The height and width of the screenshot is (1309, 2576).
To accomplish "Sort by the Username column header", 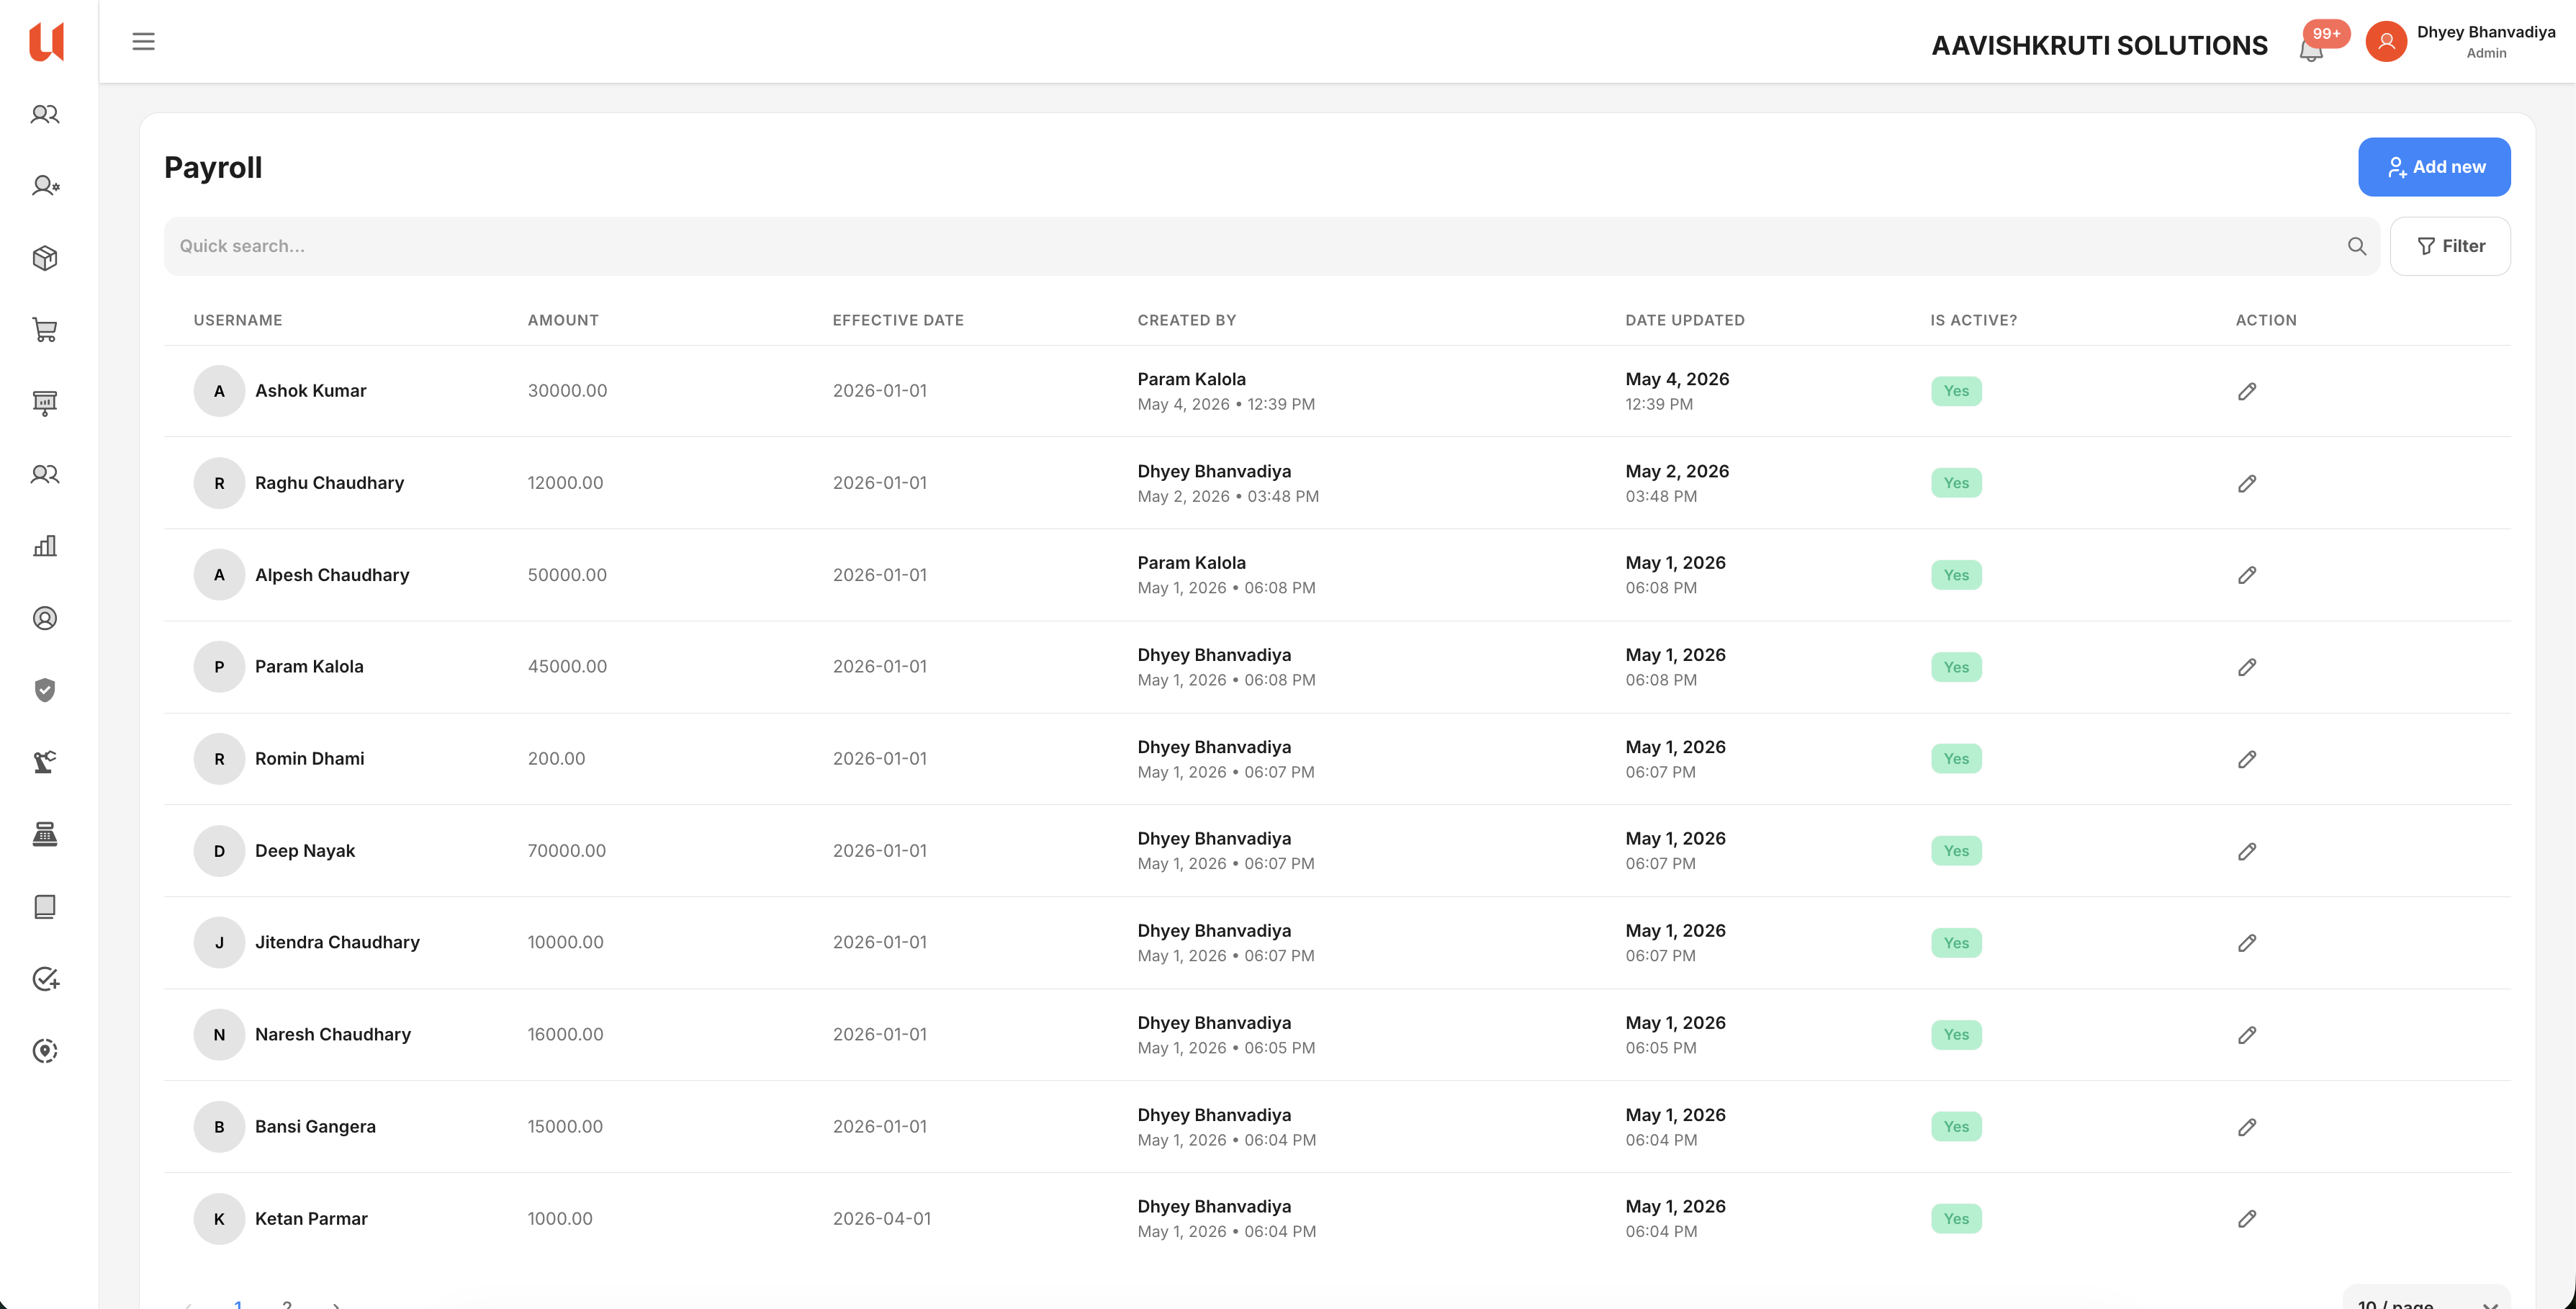I will pos(238,320).
